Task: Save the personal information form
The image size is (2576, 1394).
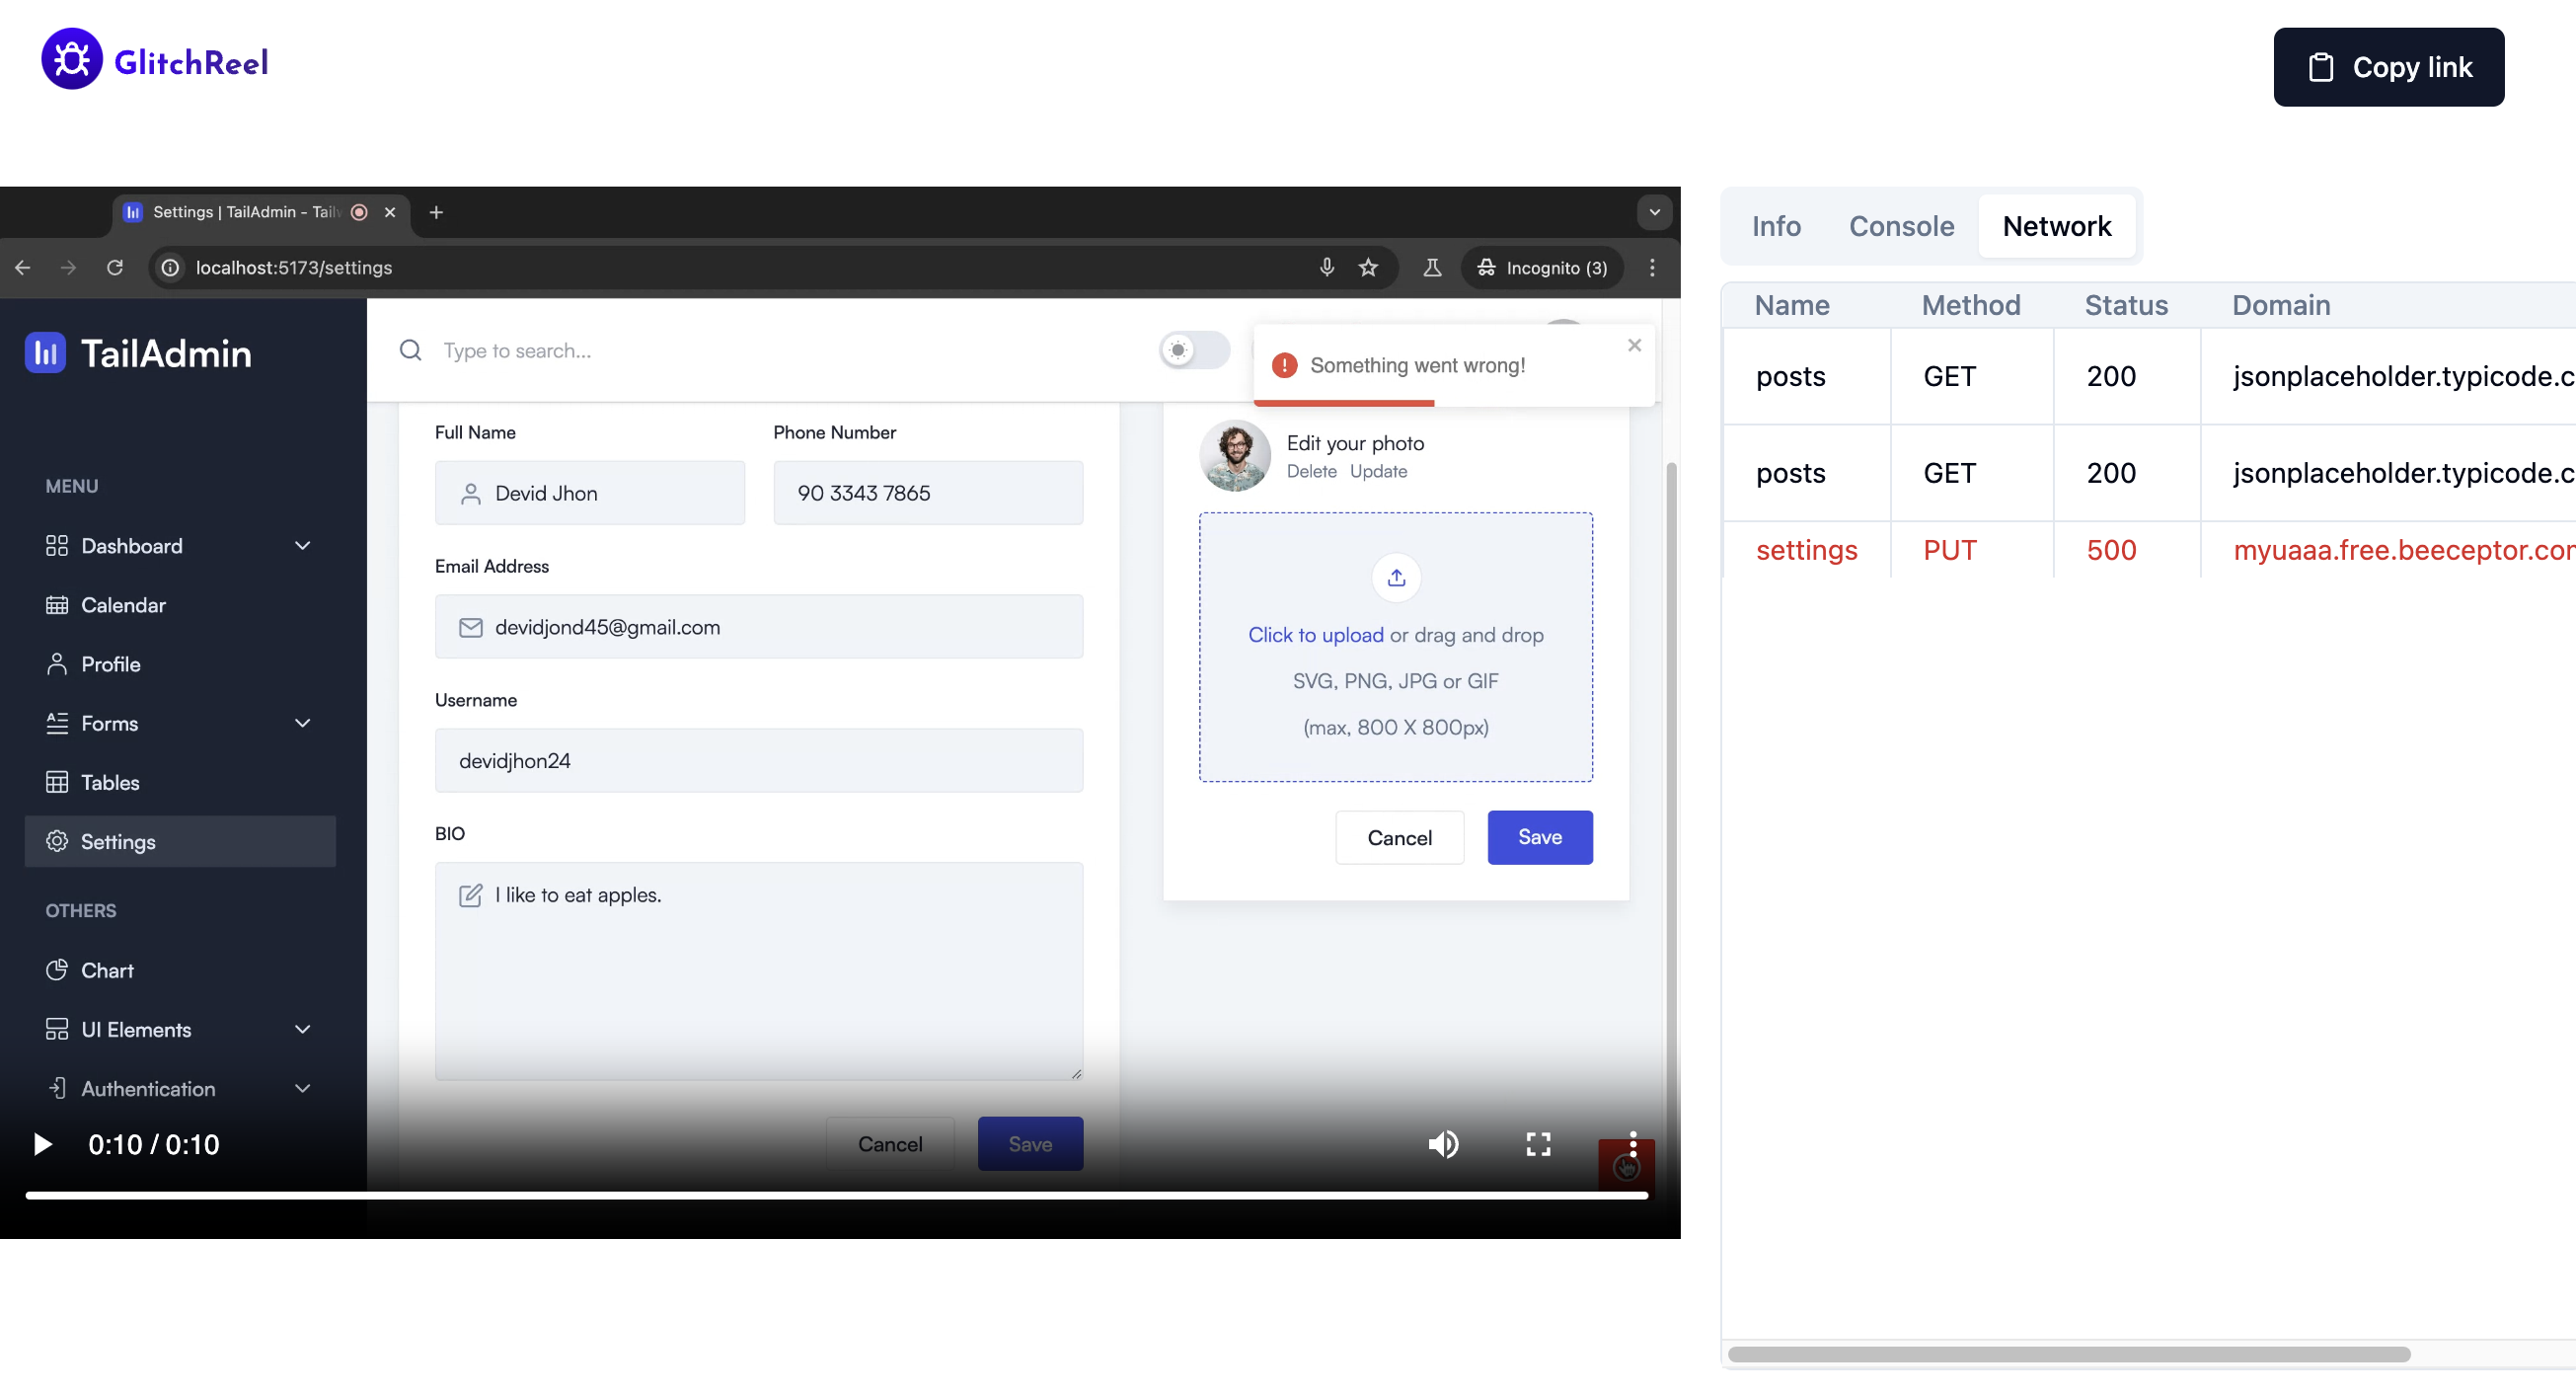Action: pyautogui.click(x=1030, y=1144)
